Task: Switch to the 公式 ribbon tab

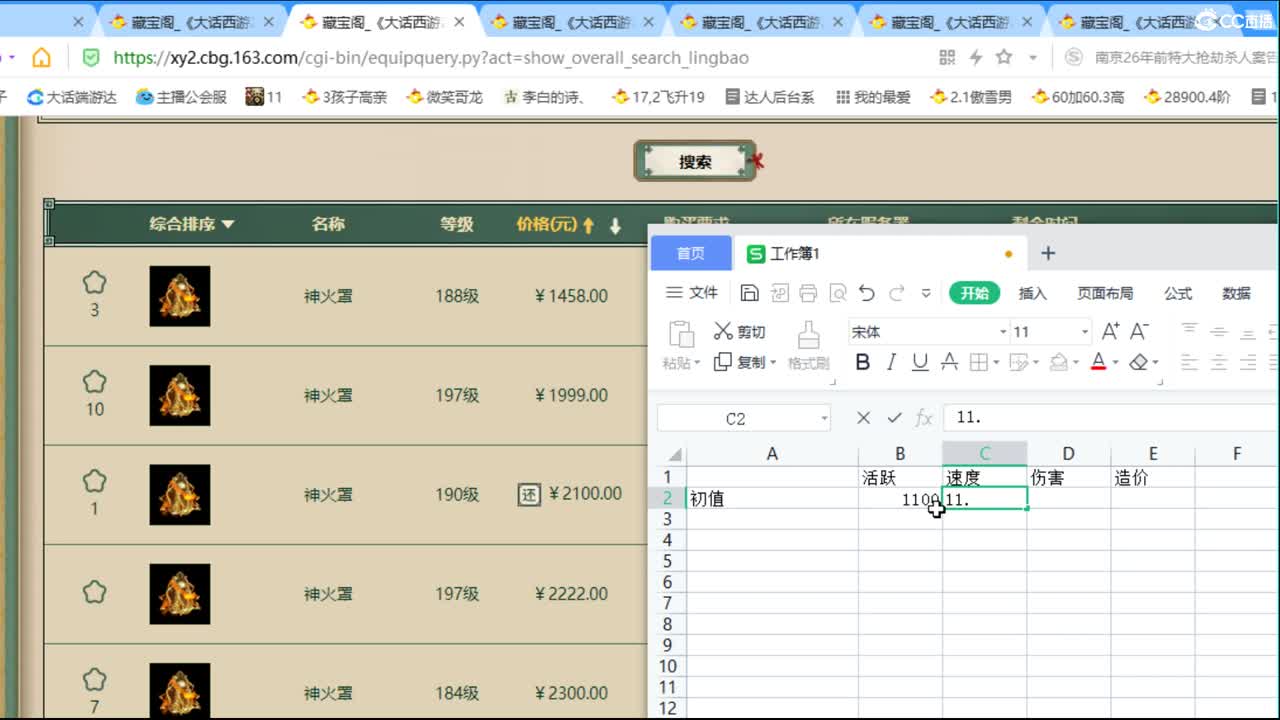Action: point(1178,293)
